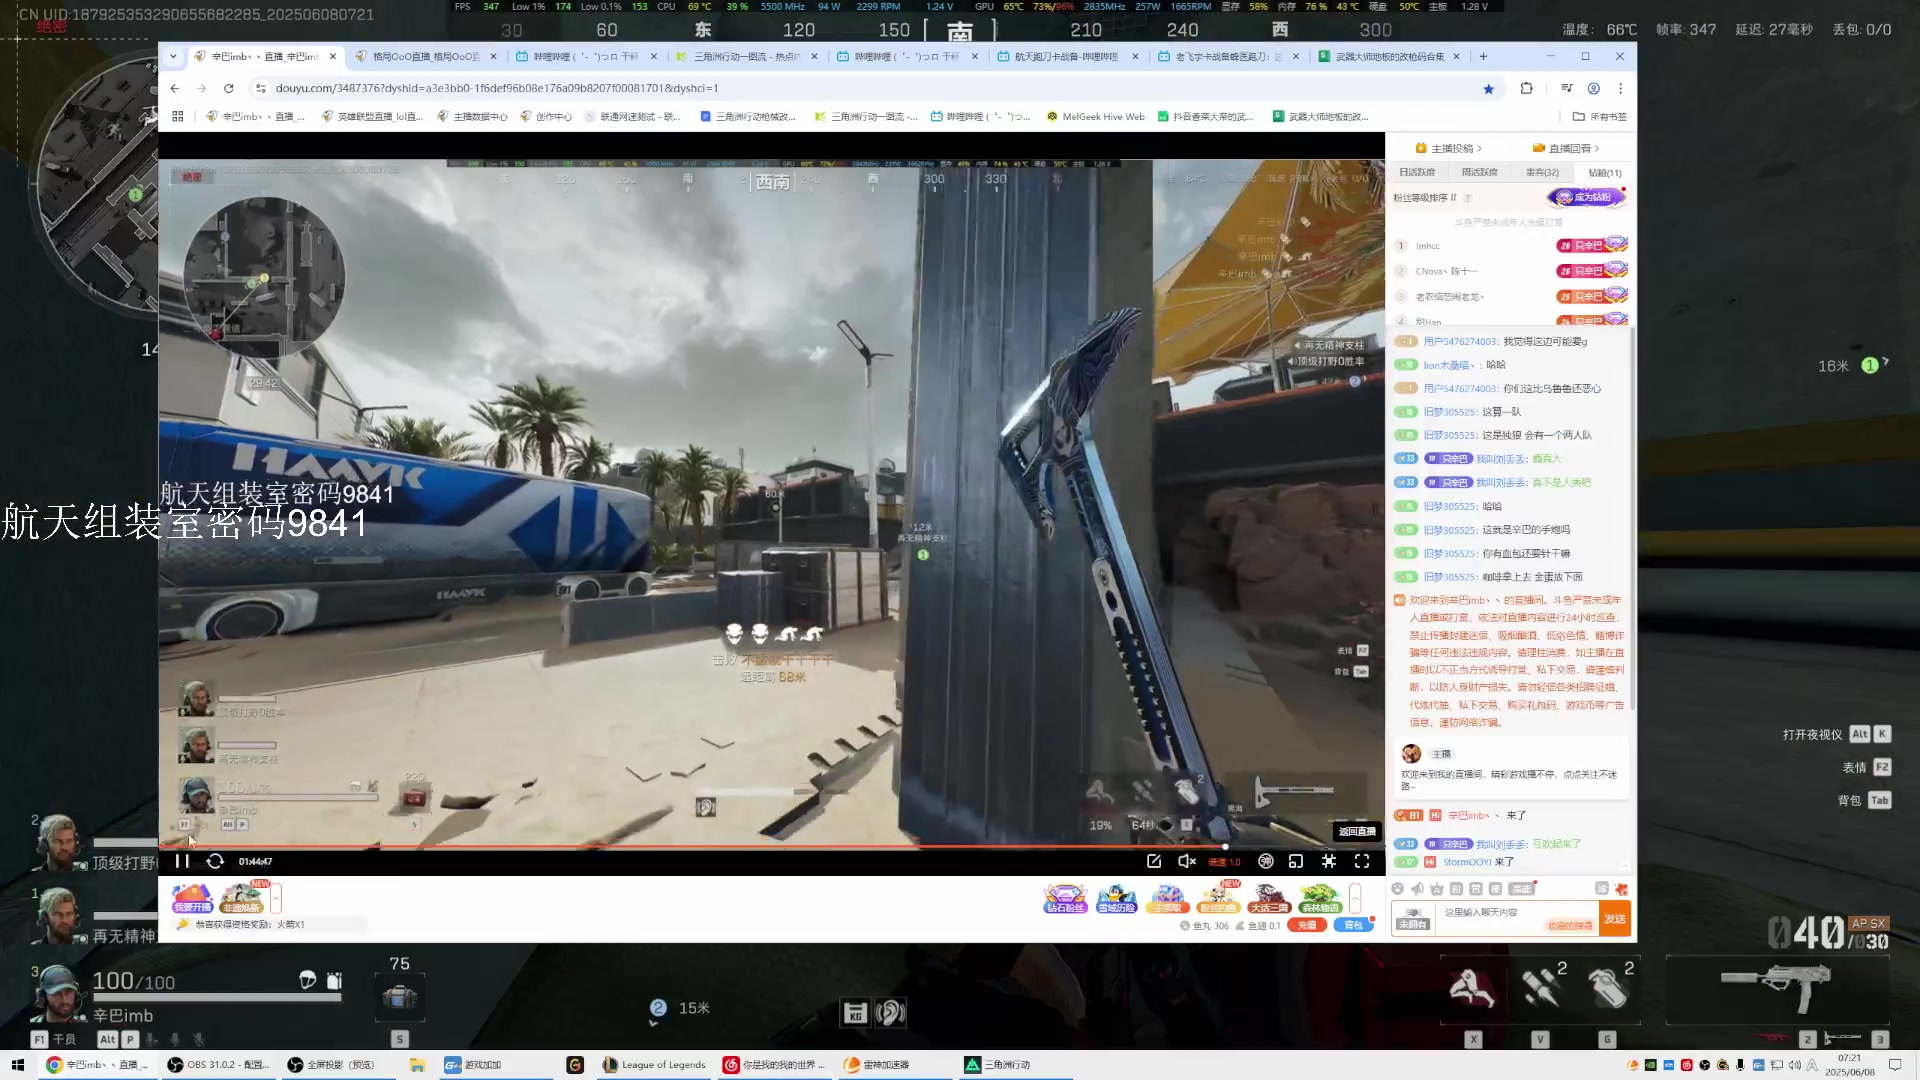Viewport: 1920px width, 1080px height.
Task: Open the emoji picker in the chat toolbar
Action: click(1398, 889)
